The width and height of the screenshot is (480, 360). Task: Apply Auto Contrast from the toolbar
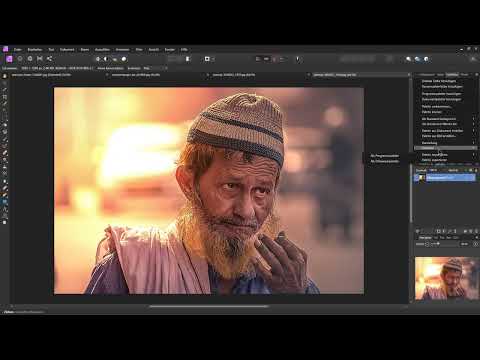(x=106, y=59)
